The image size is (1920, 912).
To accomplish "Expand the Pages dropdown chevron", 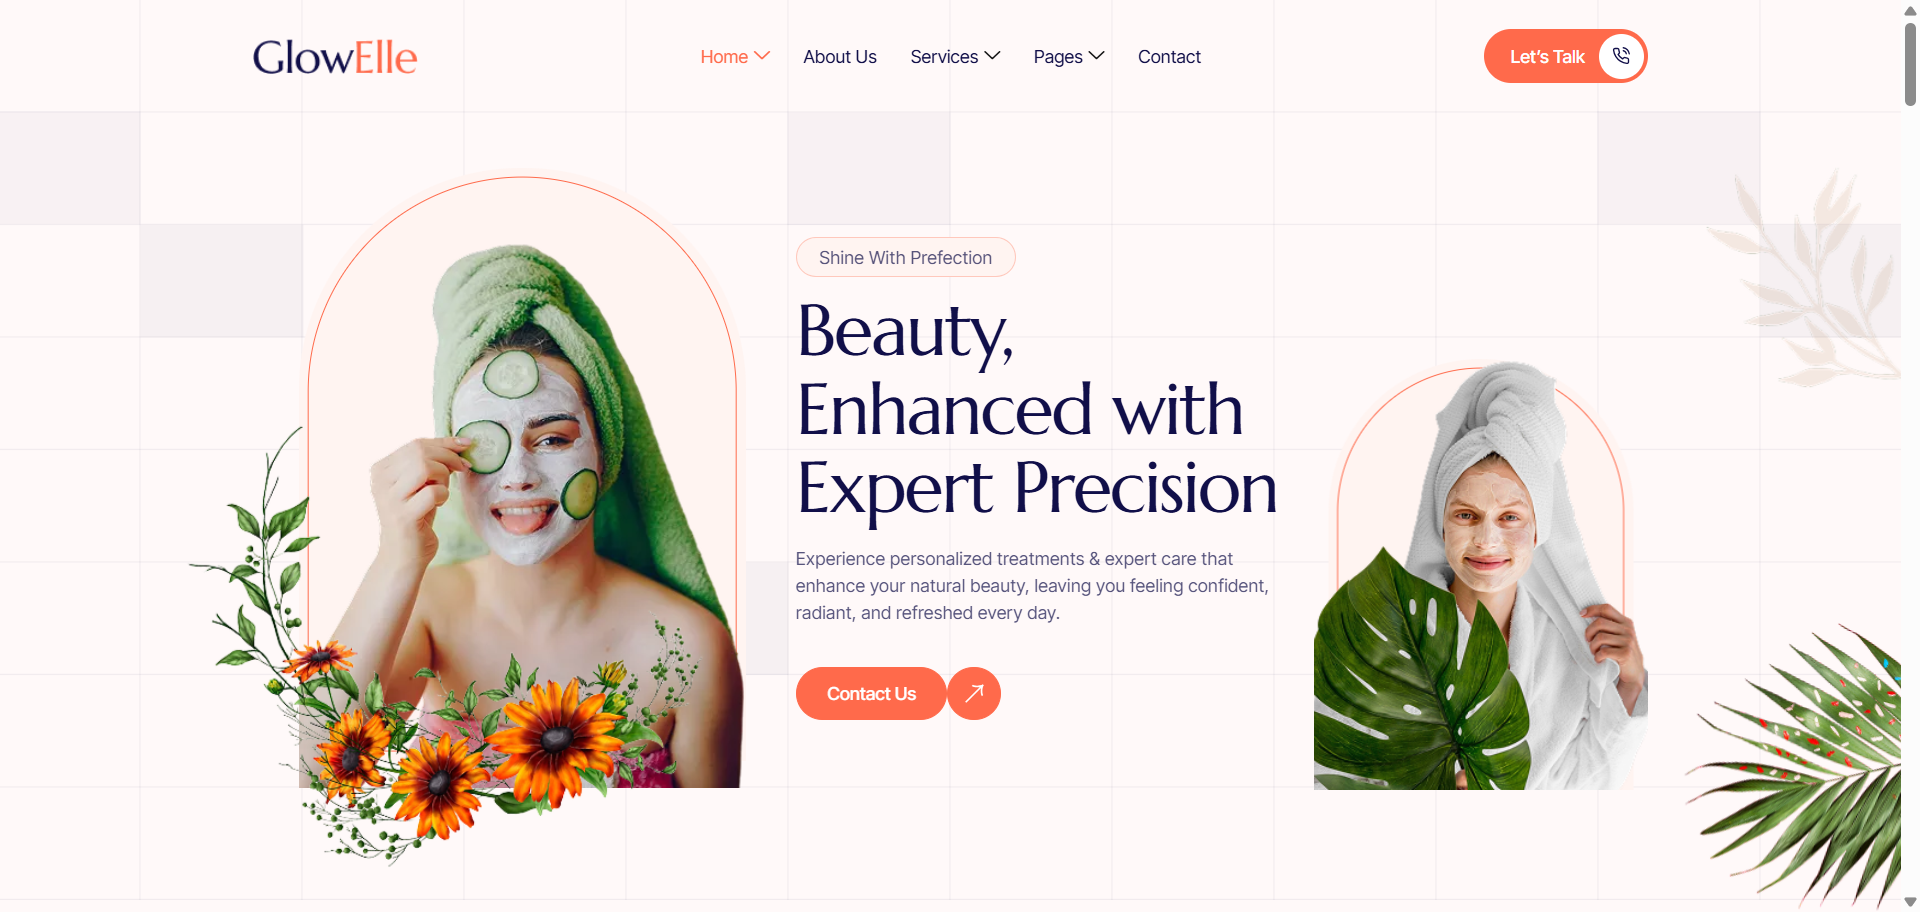I will pos(1096,56).
